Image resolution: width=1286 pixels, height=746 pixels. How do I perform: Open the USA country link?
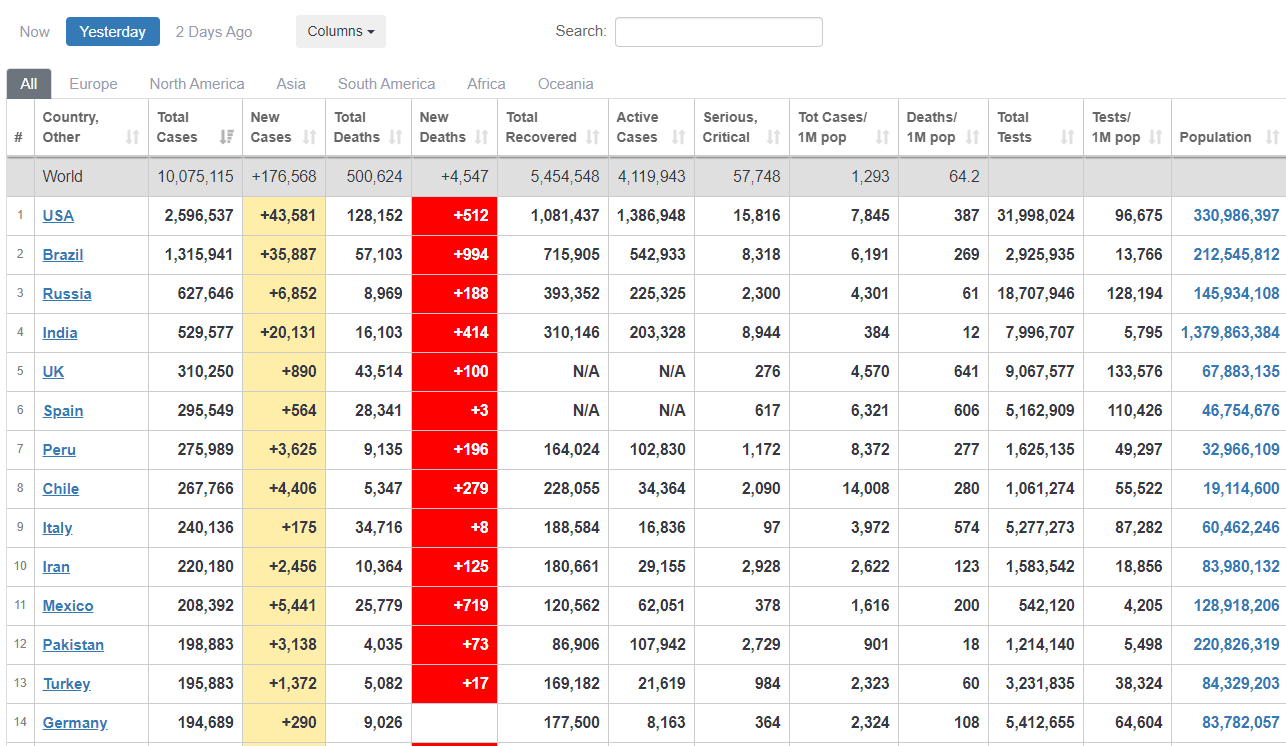click(x=58, y=216)
